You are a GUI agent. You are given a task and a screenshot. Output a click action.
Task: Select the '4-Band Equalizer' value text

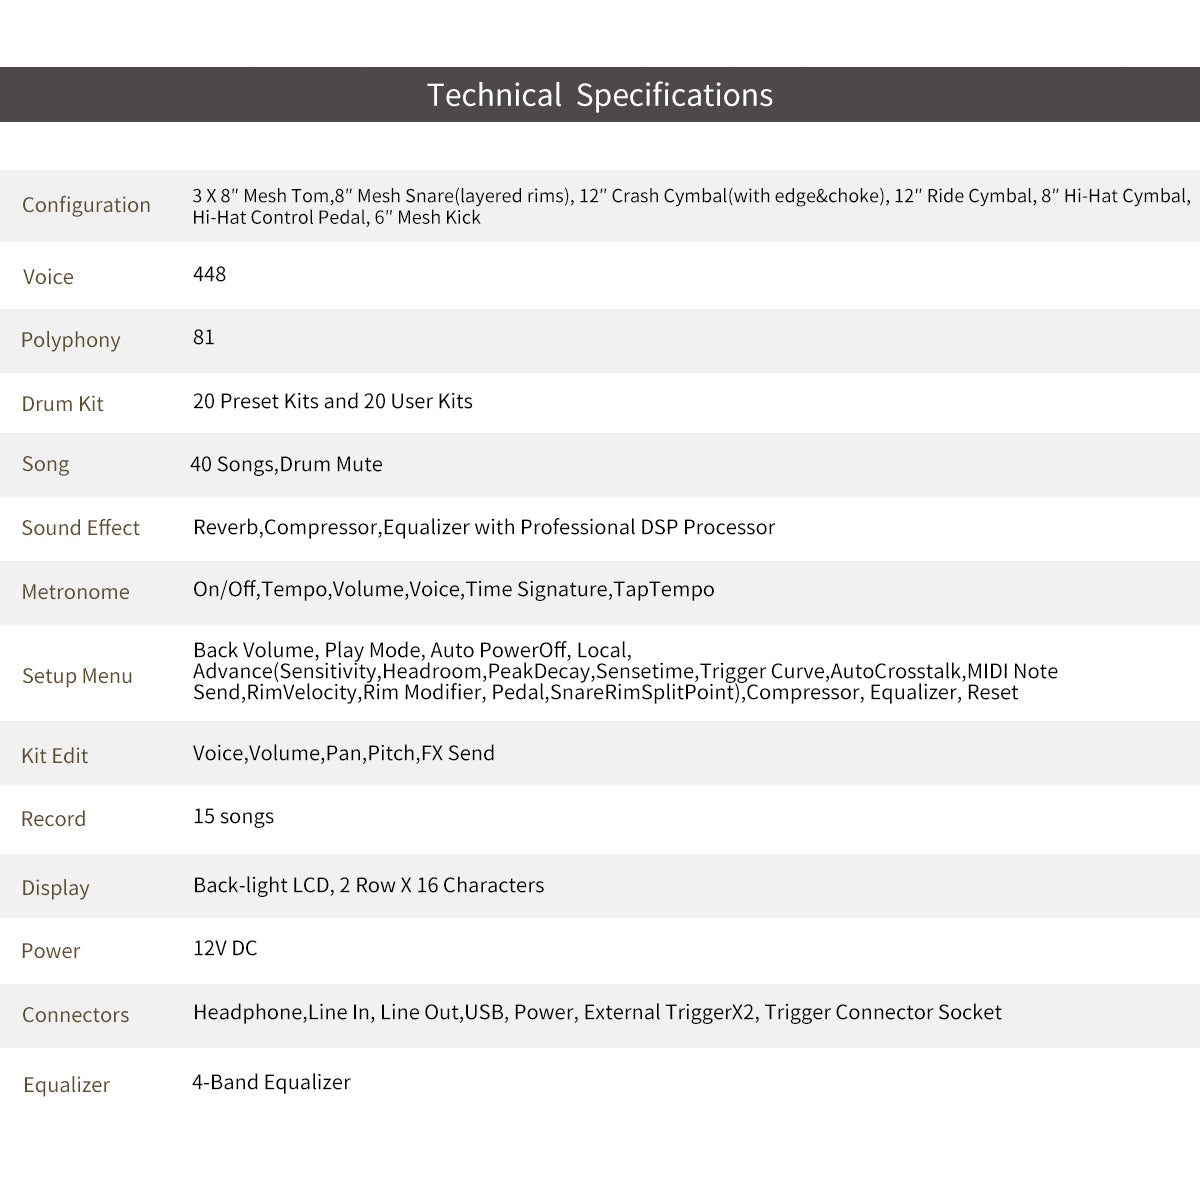tap(271, 1082)
